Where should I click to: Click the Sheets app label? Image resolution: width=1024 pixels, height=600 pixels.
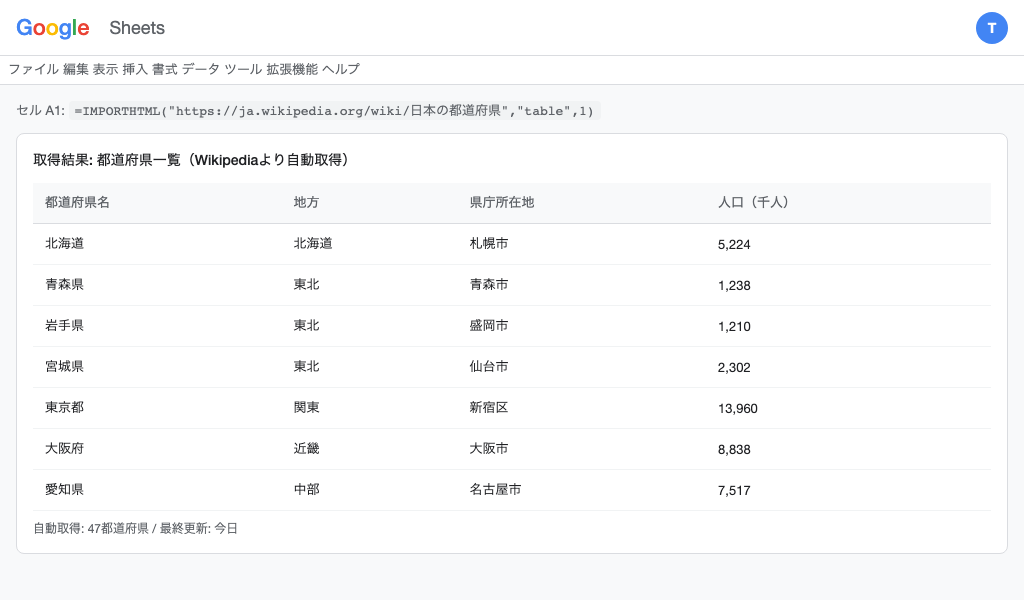point(136,28)
